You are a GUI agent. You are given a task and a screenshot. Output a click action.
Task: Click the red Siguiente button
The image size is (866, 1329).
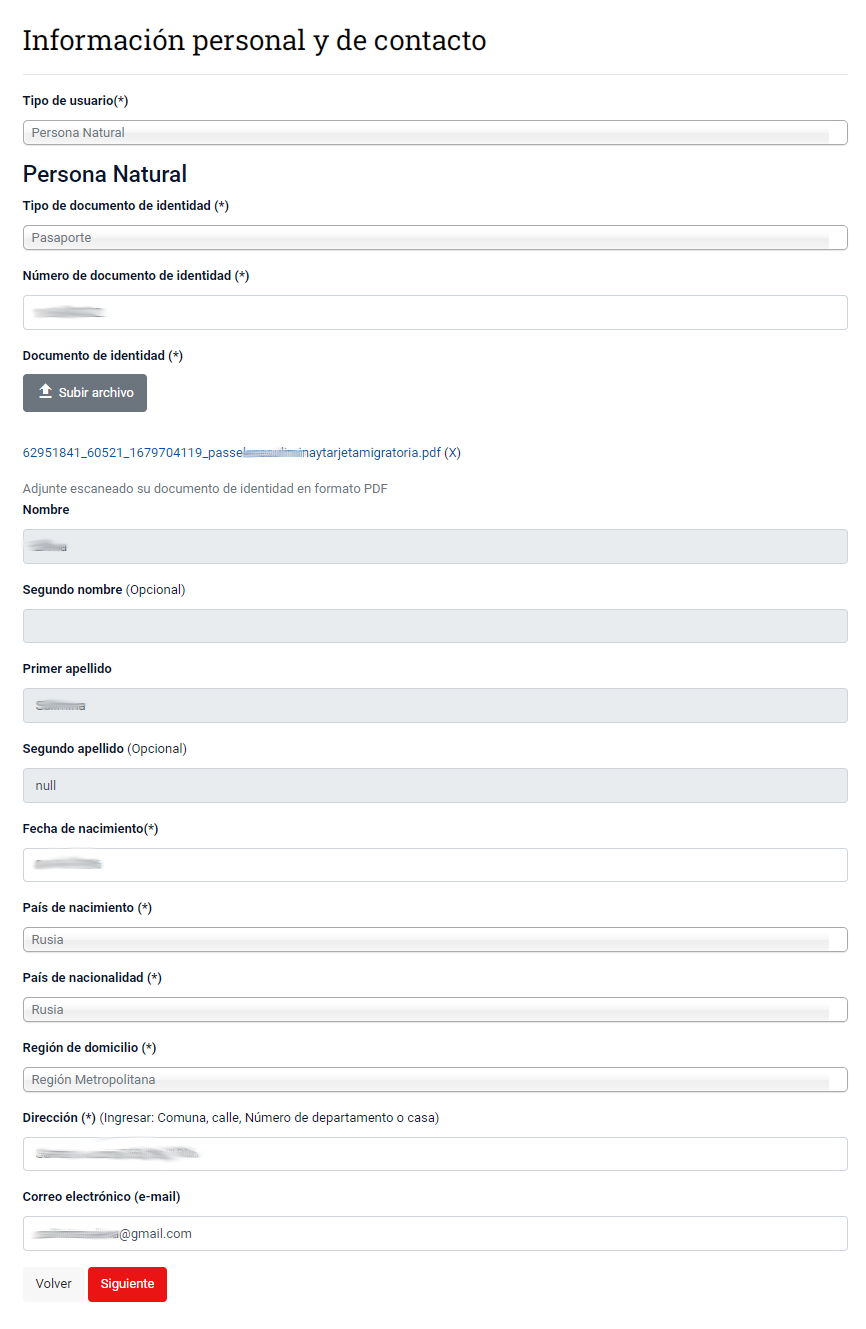[x=127, y=1284]
